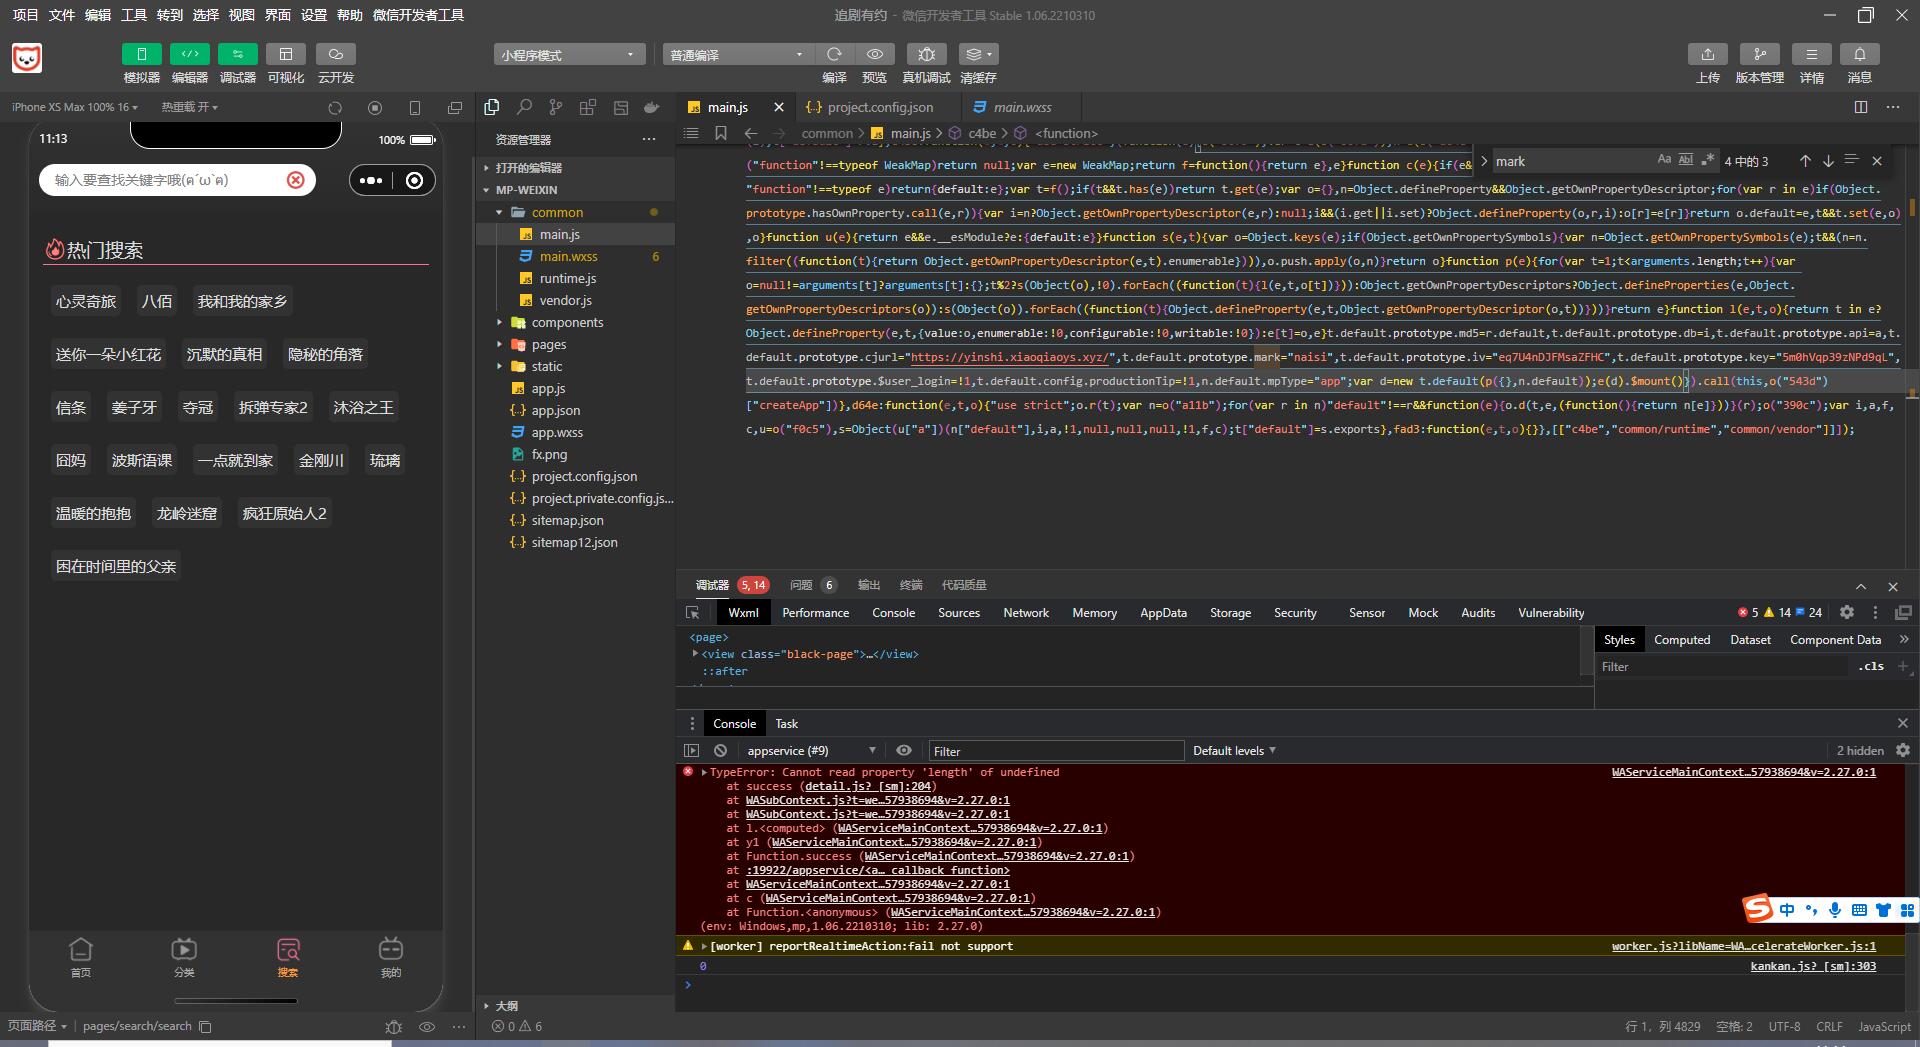This screenshot has width=1920, height=1047.
Task: Open DevTools settings gear icon
Action: pos(1846,612)
